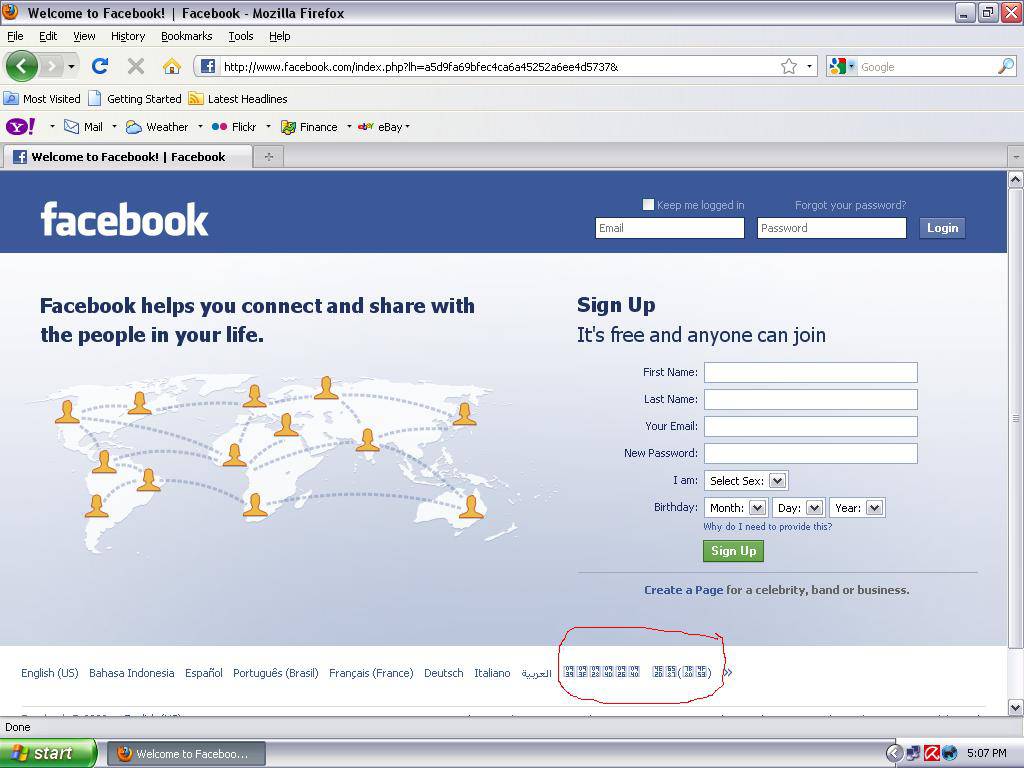Click the page scrollbar up arrow
Viewport: 1024px width, 768px height.
1016,179
